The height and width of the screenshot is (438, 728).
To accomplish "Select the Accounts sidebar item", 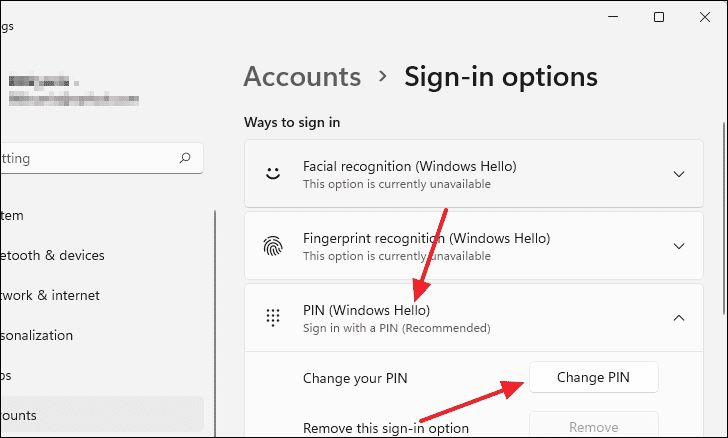I will point(102,415).
